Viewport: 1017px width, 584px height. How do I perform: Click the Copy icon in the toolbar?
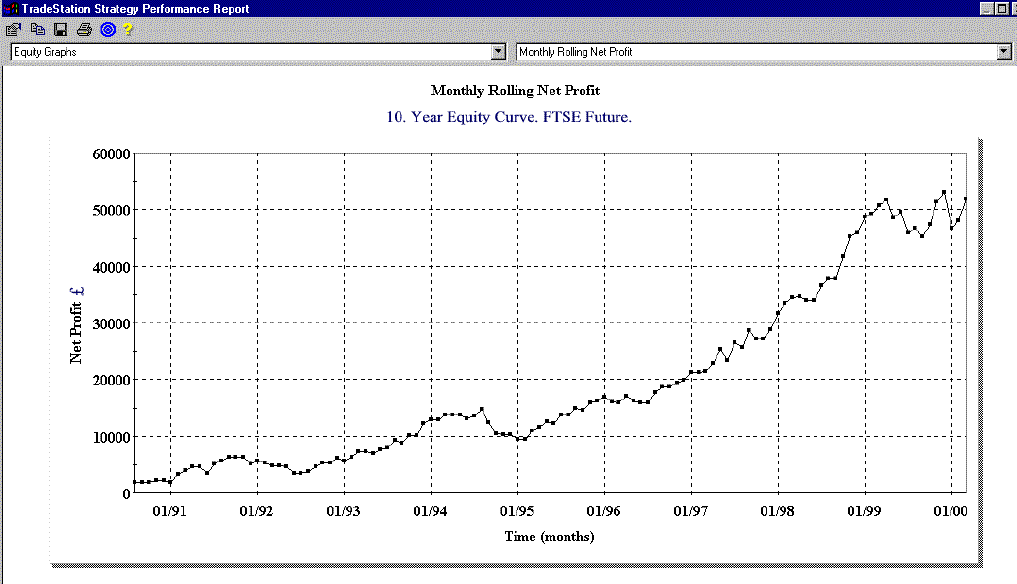(37, 29)
